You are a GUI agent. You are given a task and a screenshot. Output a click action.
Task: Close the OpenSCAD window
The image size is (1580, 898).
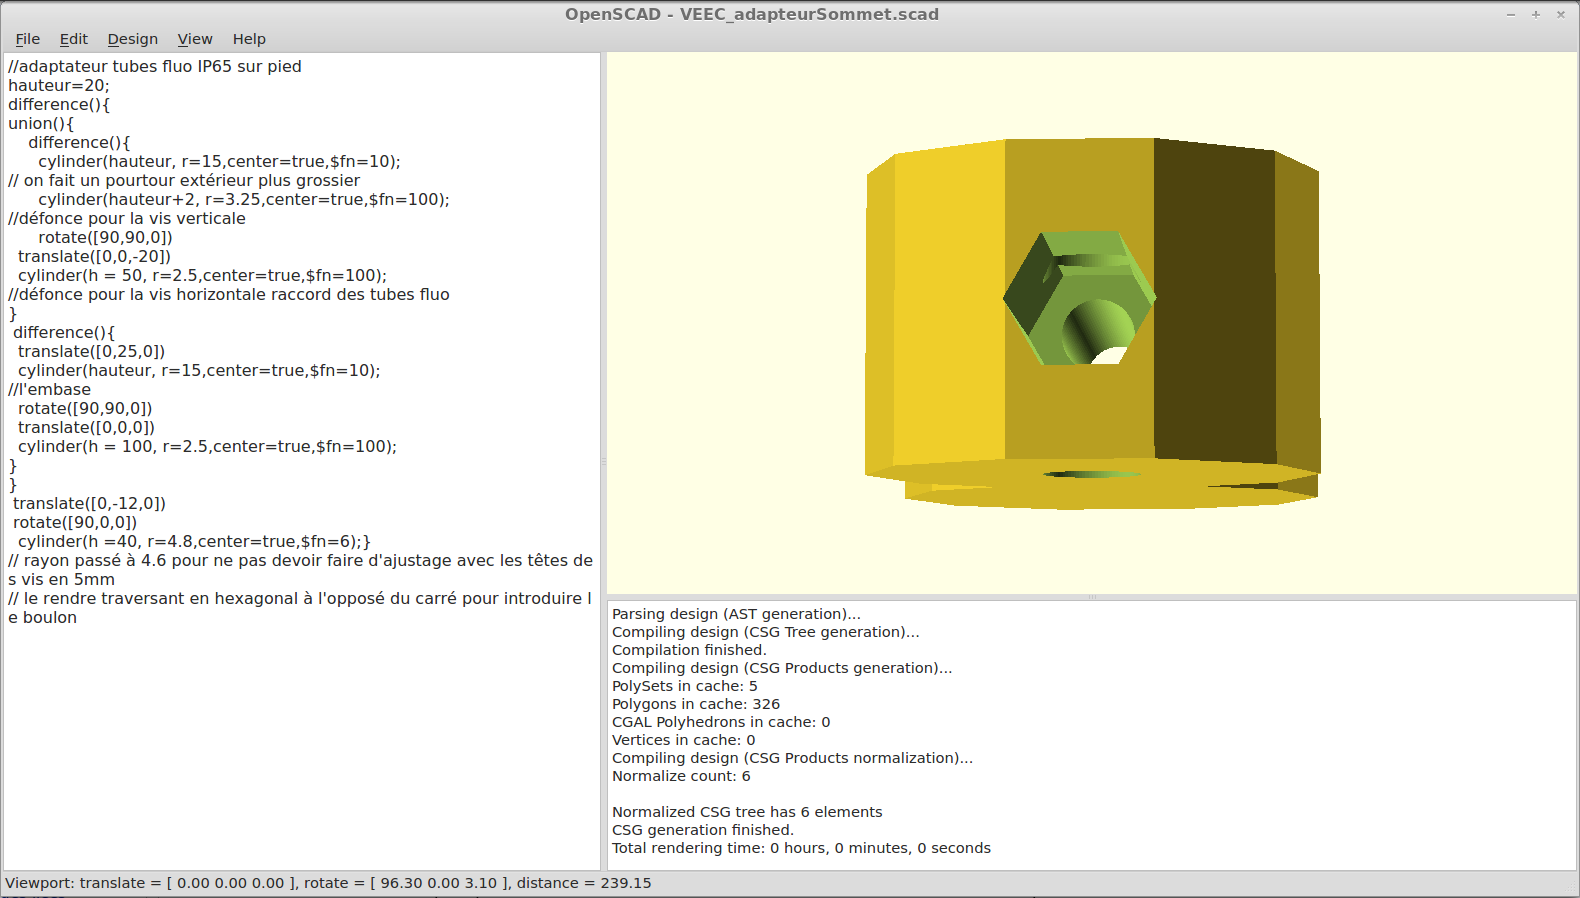point(1560,14)
